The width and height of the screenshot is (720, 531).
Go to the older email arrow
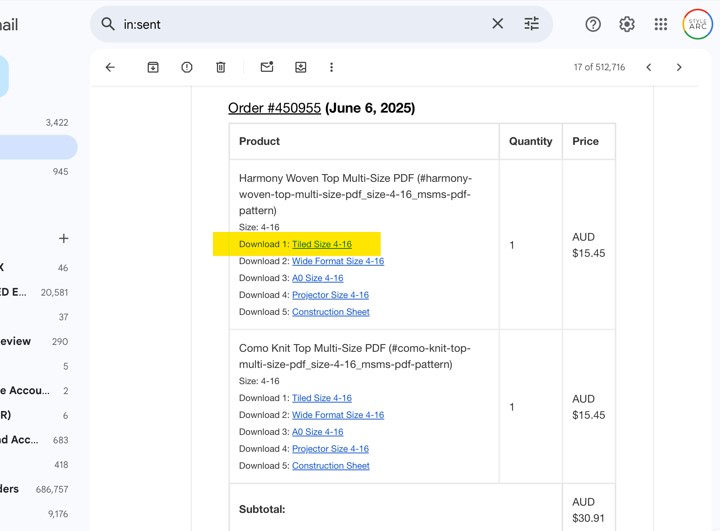click(x=679, y=68)
